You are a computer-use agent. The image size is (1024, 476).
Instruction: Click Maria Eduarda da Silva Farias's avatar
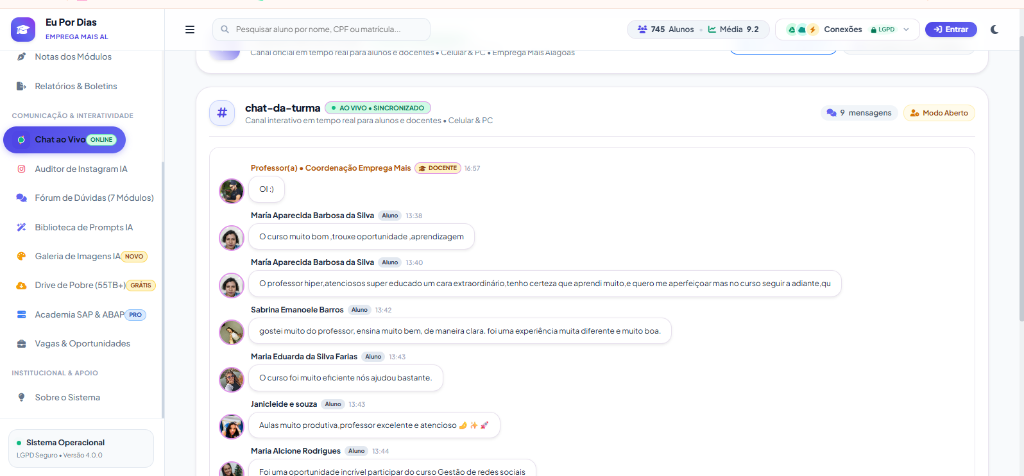231,379
